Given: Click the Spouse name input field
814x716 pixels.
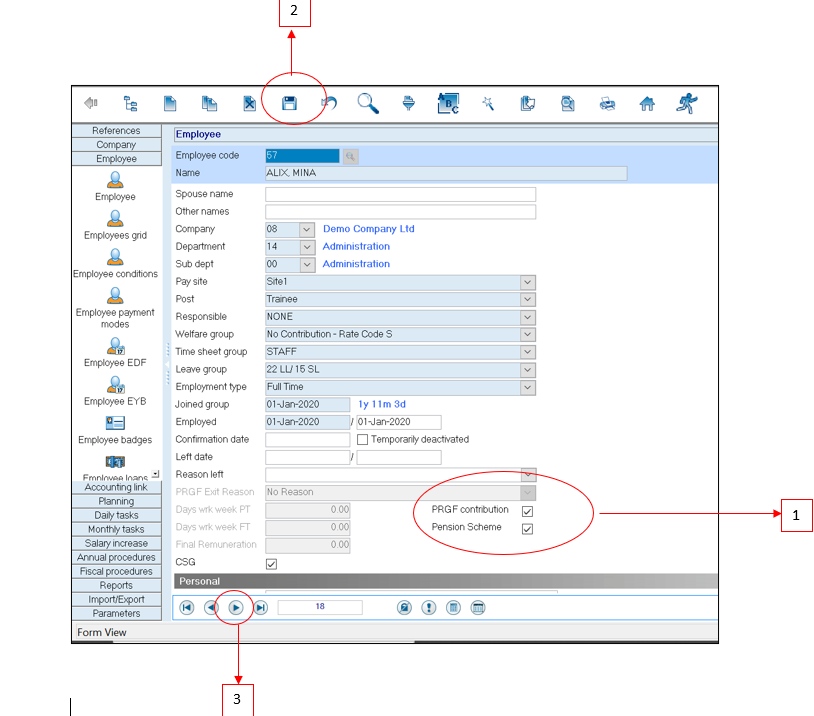Looking at the screenshot, I should pos(400,194).
